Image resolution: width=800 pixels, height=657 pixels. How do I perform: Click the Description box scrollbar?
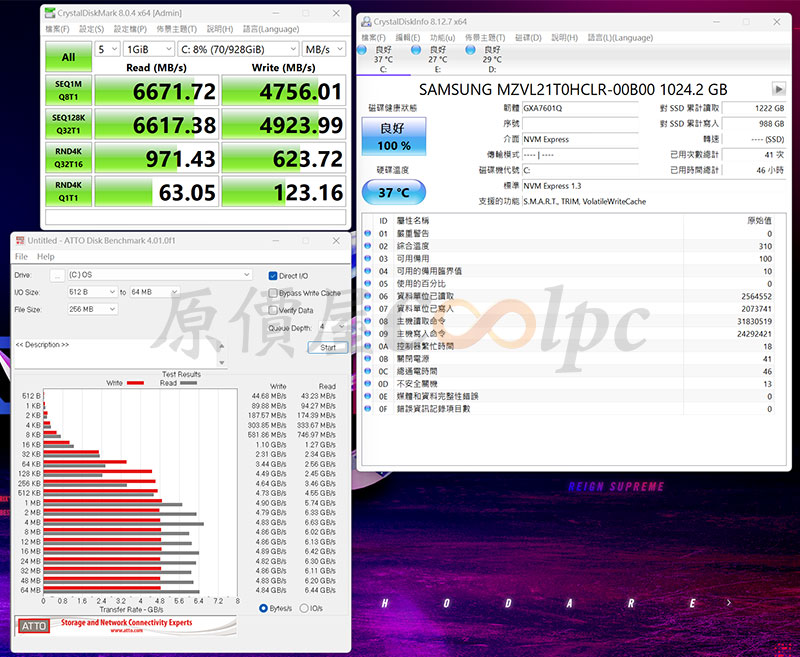221,353
